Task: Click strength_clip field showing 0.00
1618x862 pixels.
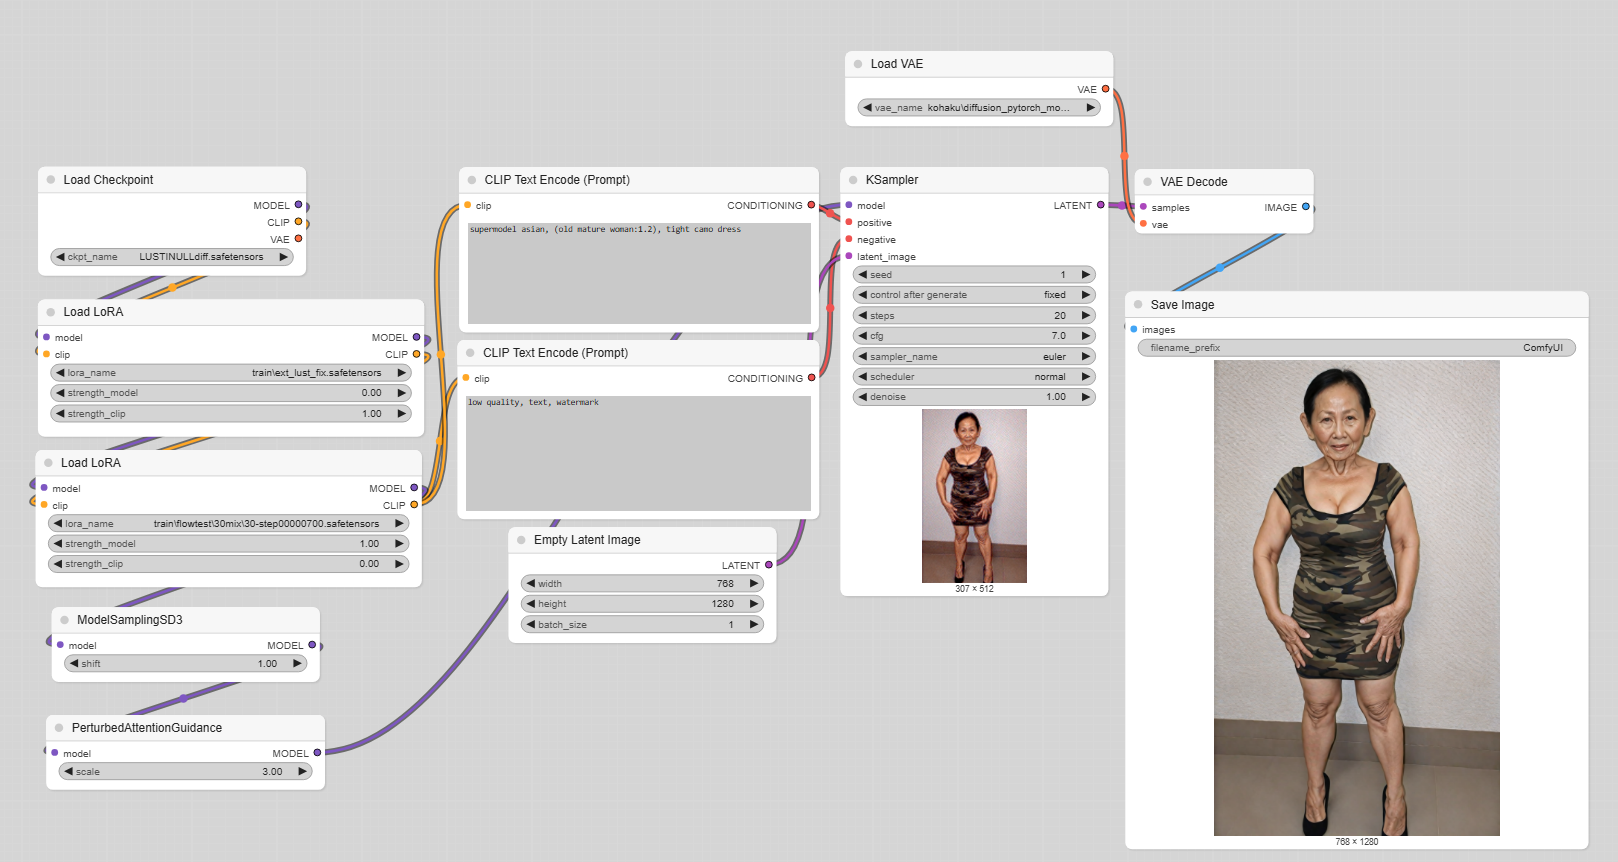Action: pos(229,564)
